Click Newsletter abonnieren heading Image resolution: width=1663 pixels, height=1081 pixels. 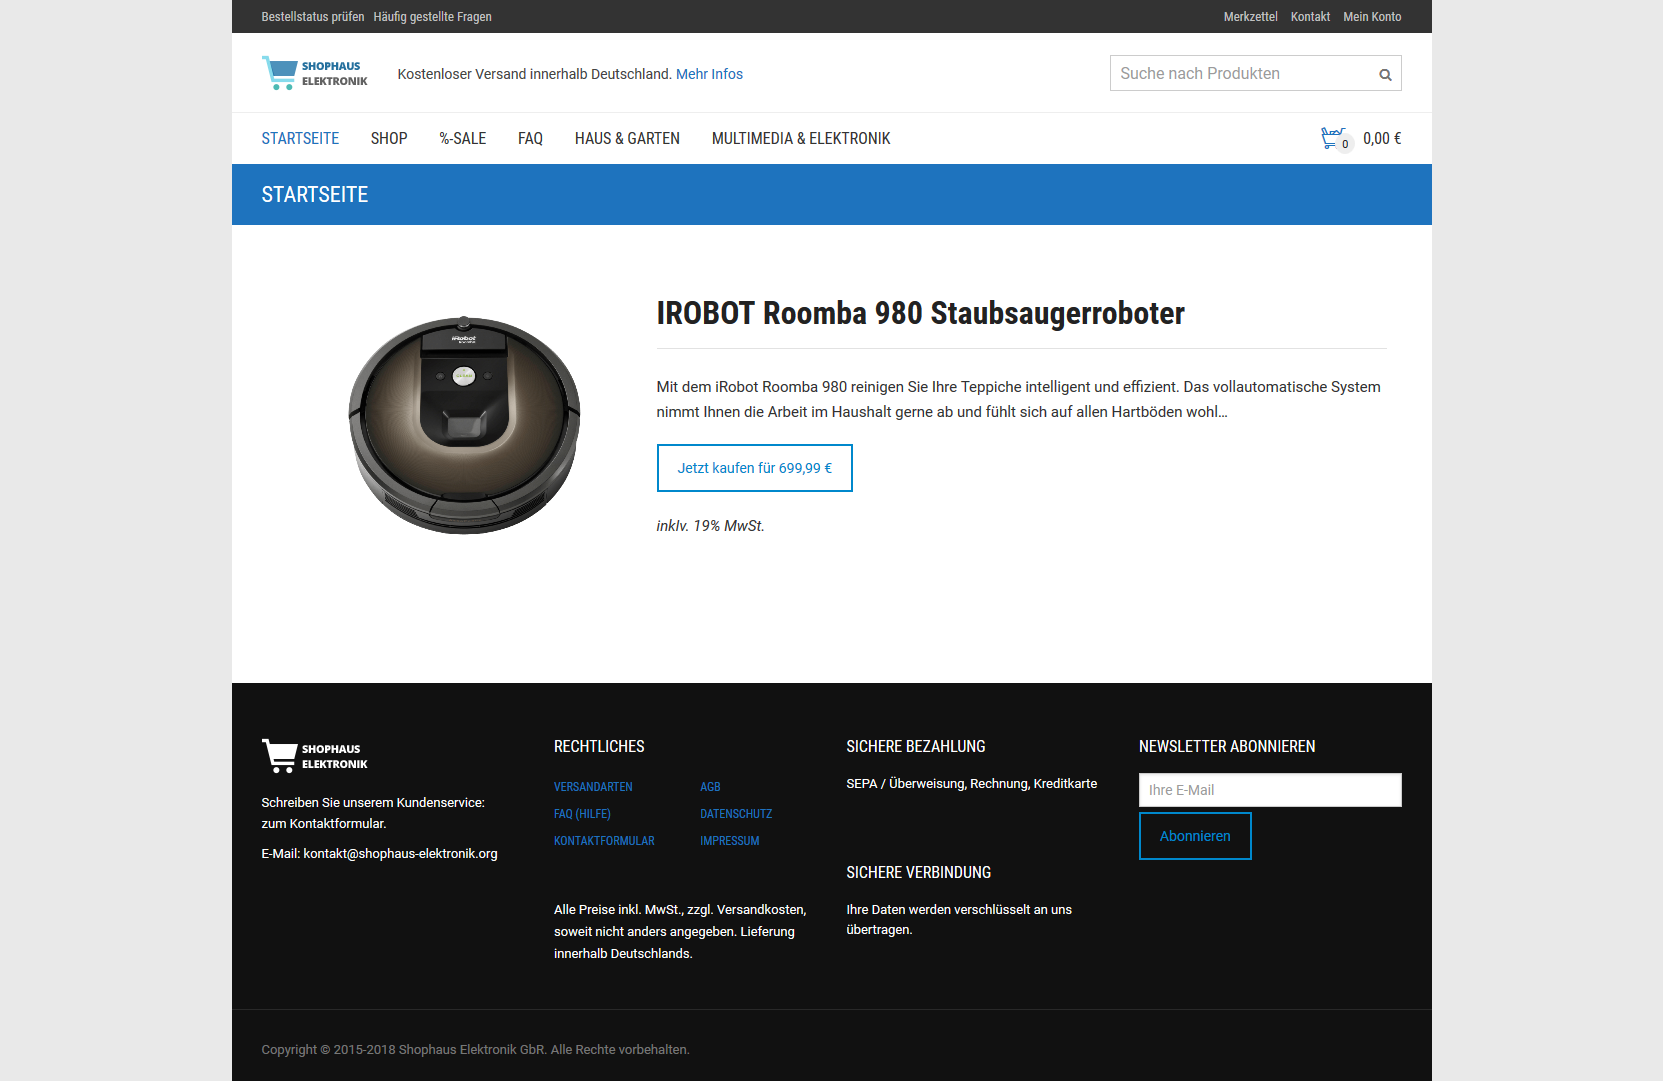tap(1227, 747)
